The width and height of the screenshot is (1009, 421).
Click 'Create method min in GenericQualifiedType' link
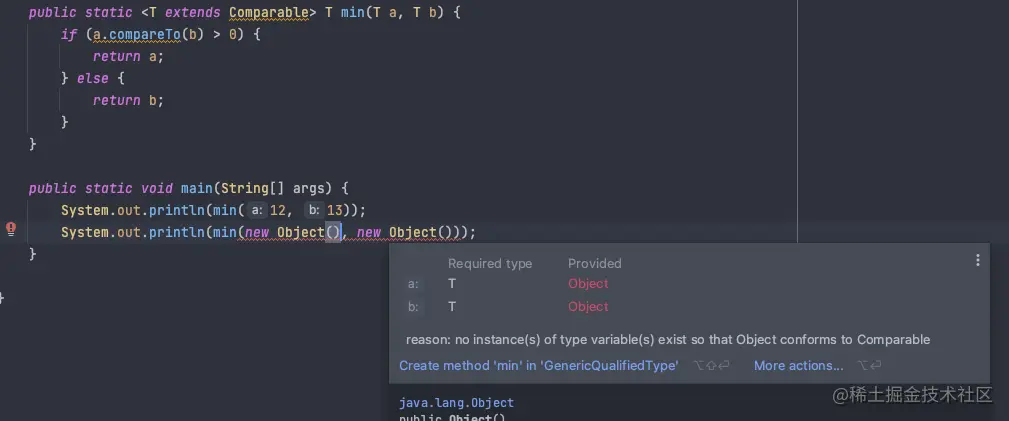click(539, 366)
